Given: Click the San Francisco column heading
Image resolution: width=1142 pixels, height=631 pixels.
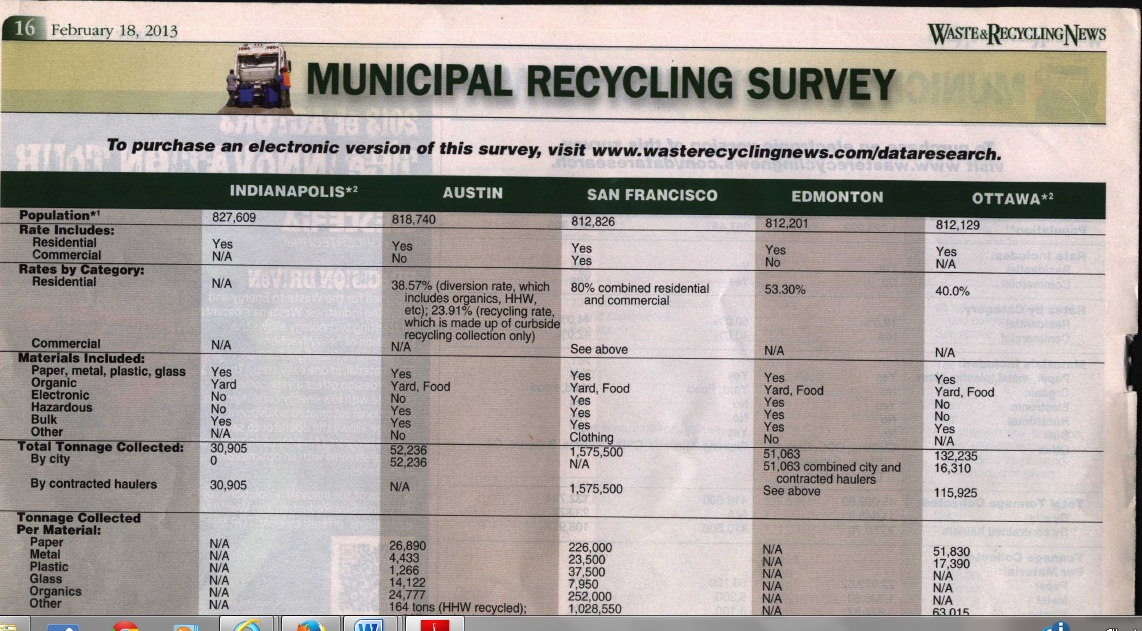Looking at the screenshot, I should (x=652, y=195).
